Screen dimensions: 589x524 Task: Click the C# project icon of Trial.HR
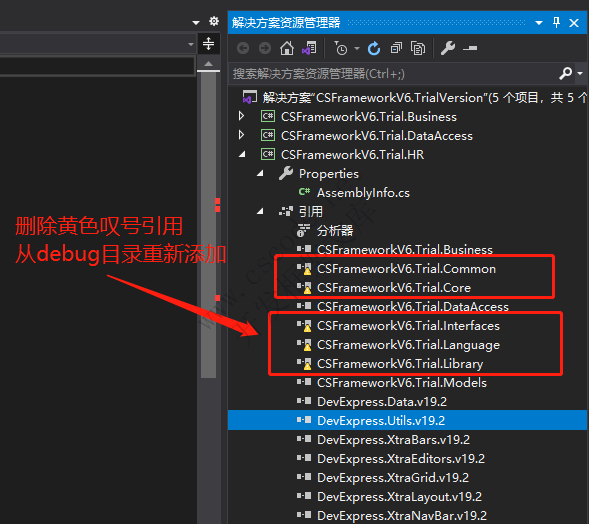pyautogui.click(x=268, y=154)
